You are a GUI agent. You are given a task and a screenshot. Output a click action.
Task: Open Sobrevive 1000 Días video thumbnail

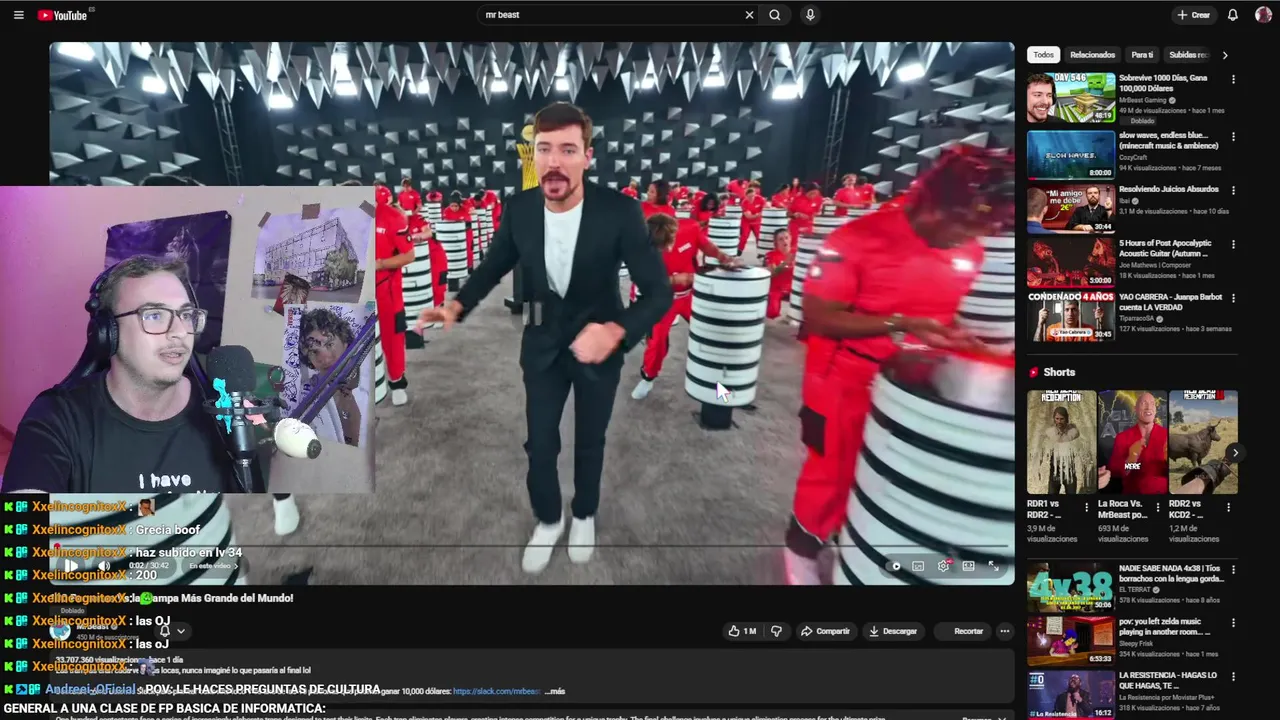[x=1071, y=97]
